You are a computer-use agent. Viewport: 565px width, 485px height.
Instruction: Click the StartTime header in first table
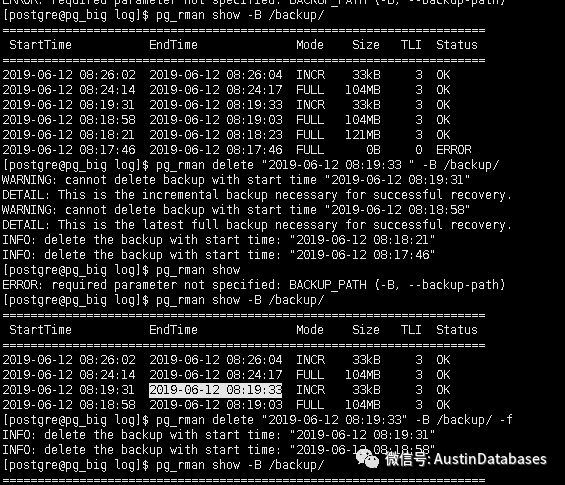click(40, 45)
